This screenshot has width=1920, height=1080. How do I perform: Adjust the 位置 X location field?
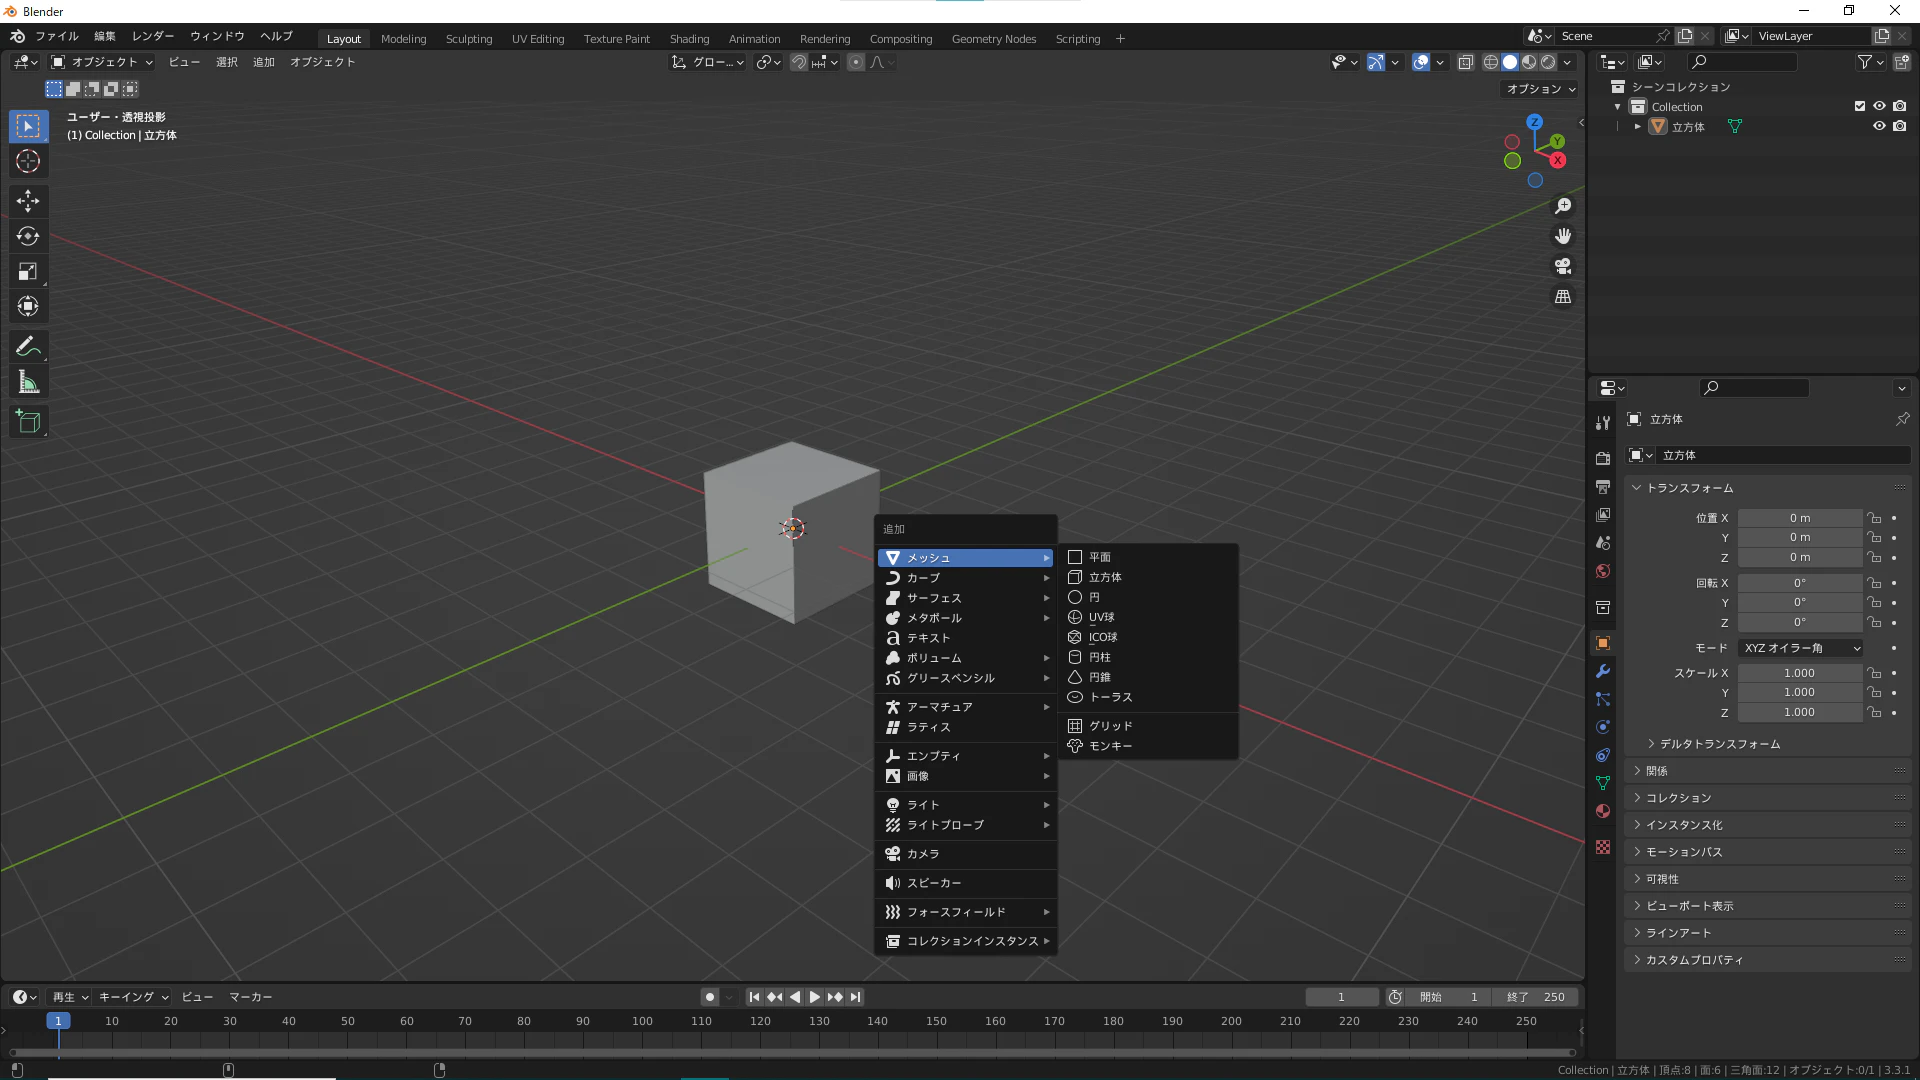click(1799, 518)
